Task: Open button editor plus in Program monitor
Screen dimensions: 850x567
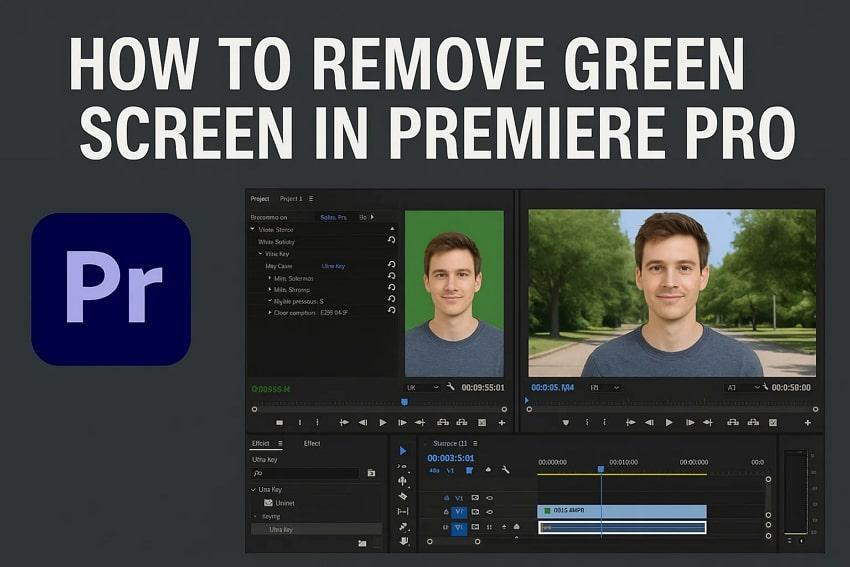Action: (x=808, y=423)
